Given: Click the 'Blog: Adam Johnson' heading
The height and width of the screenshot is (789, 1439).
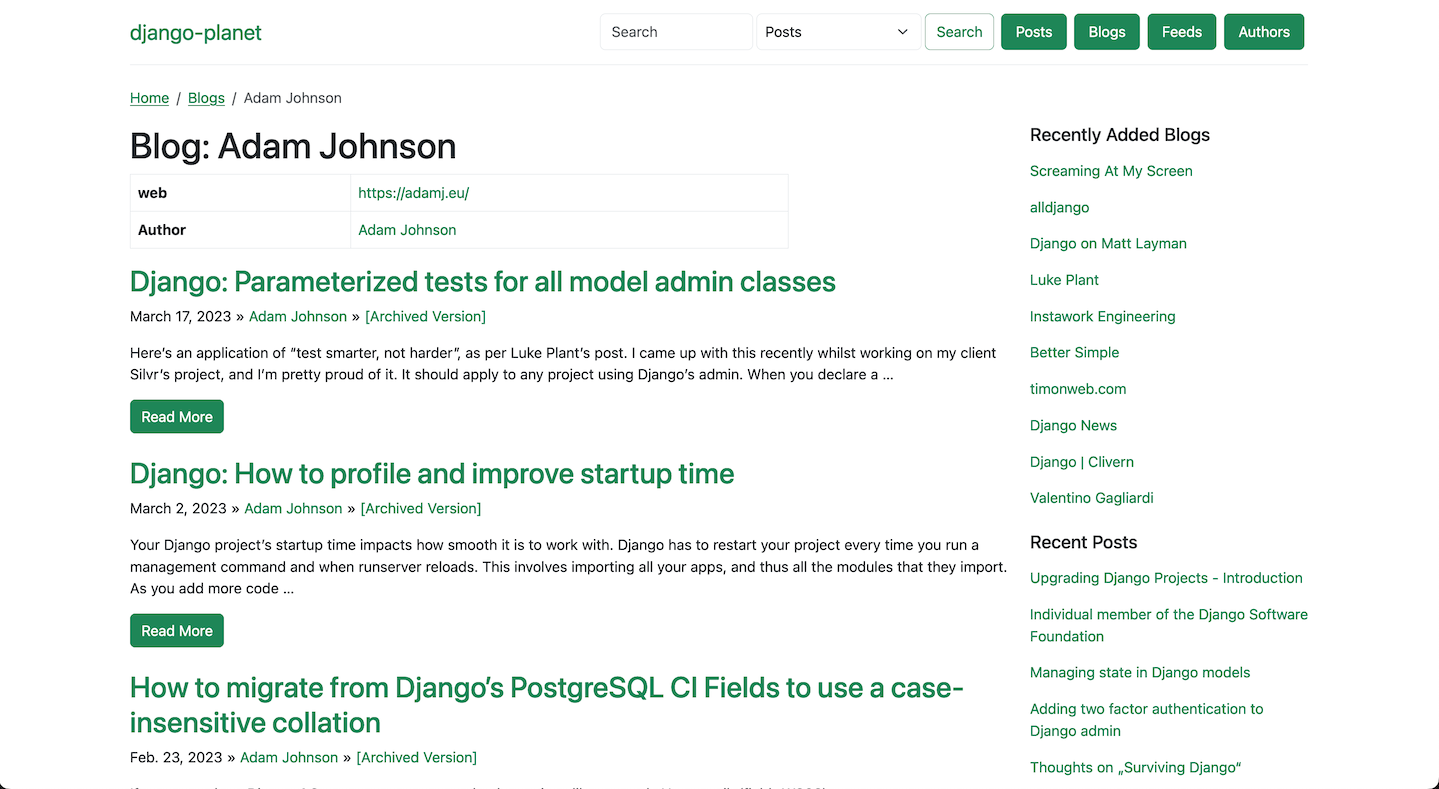Looking at the screenshot, I should click(x=293, y=146).
